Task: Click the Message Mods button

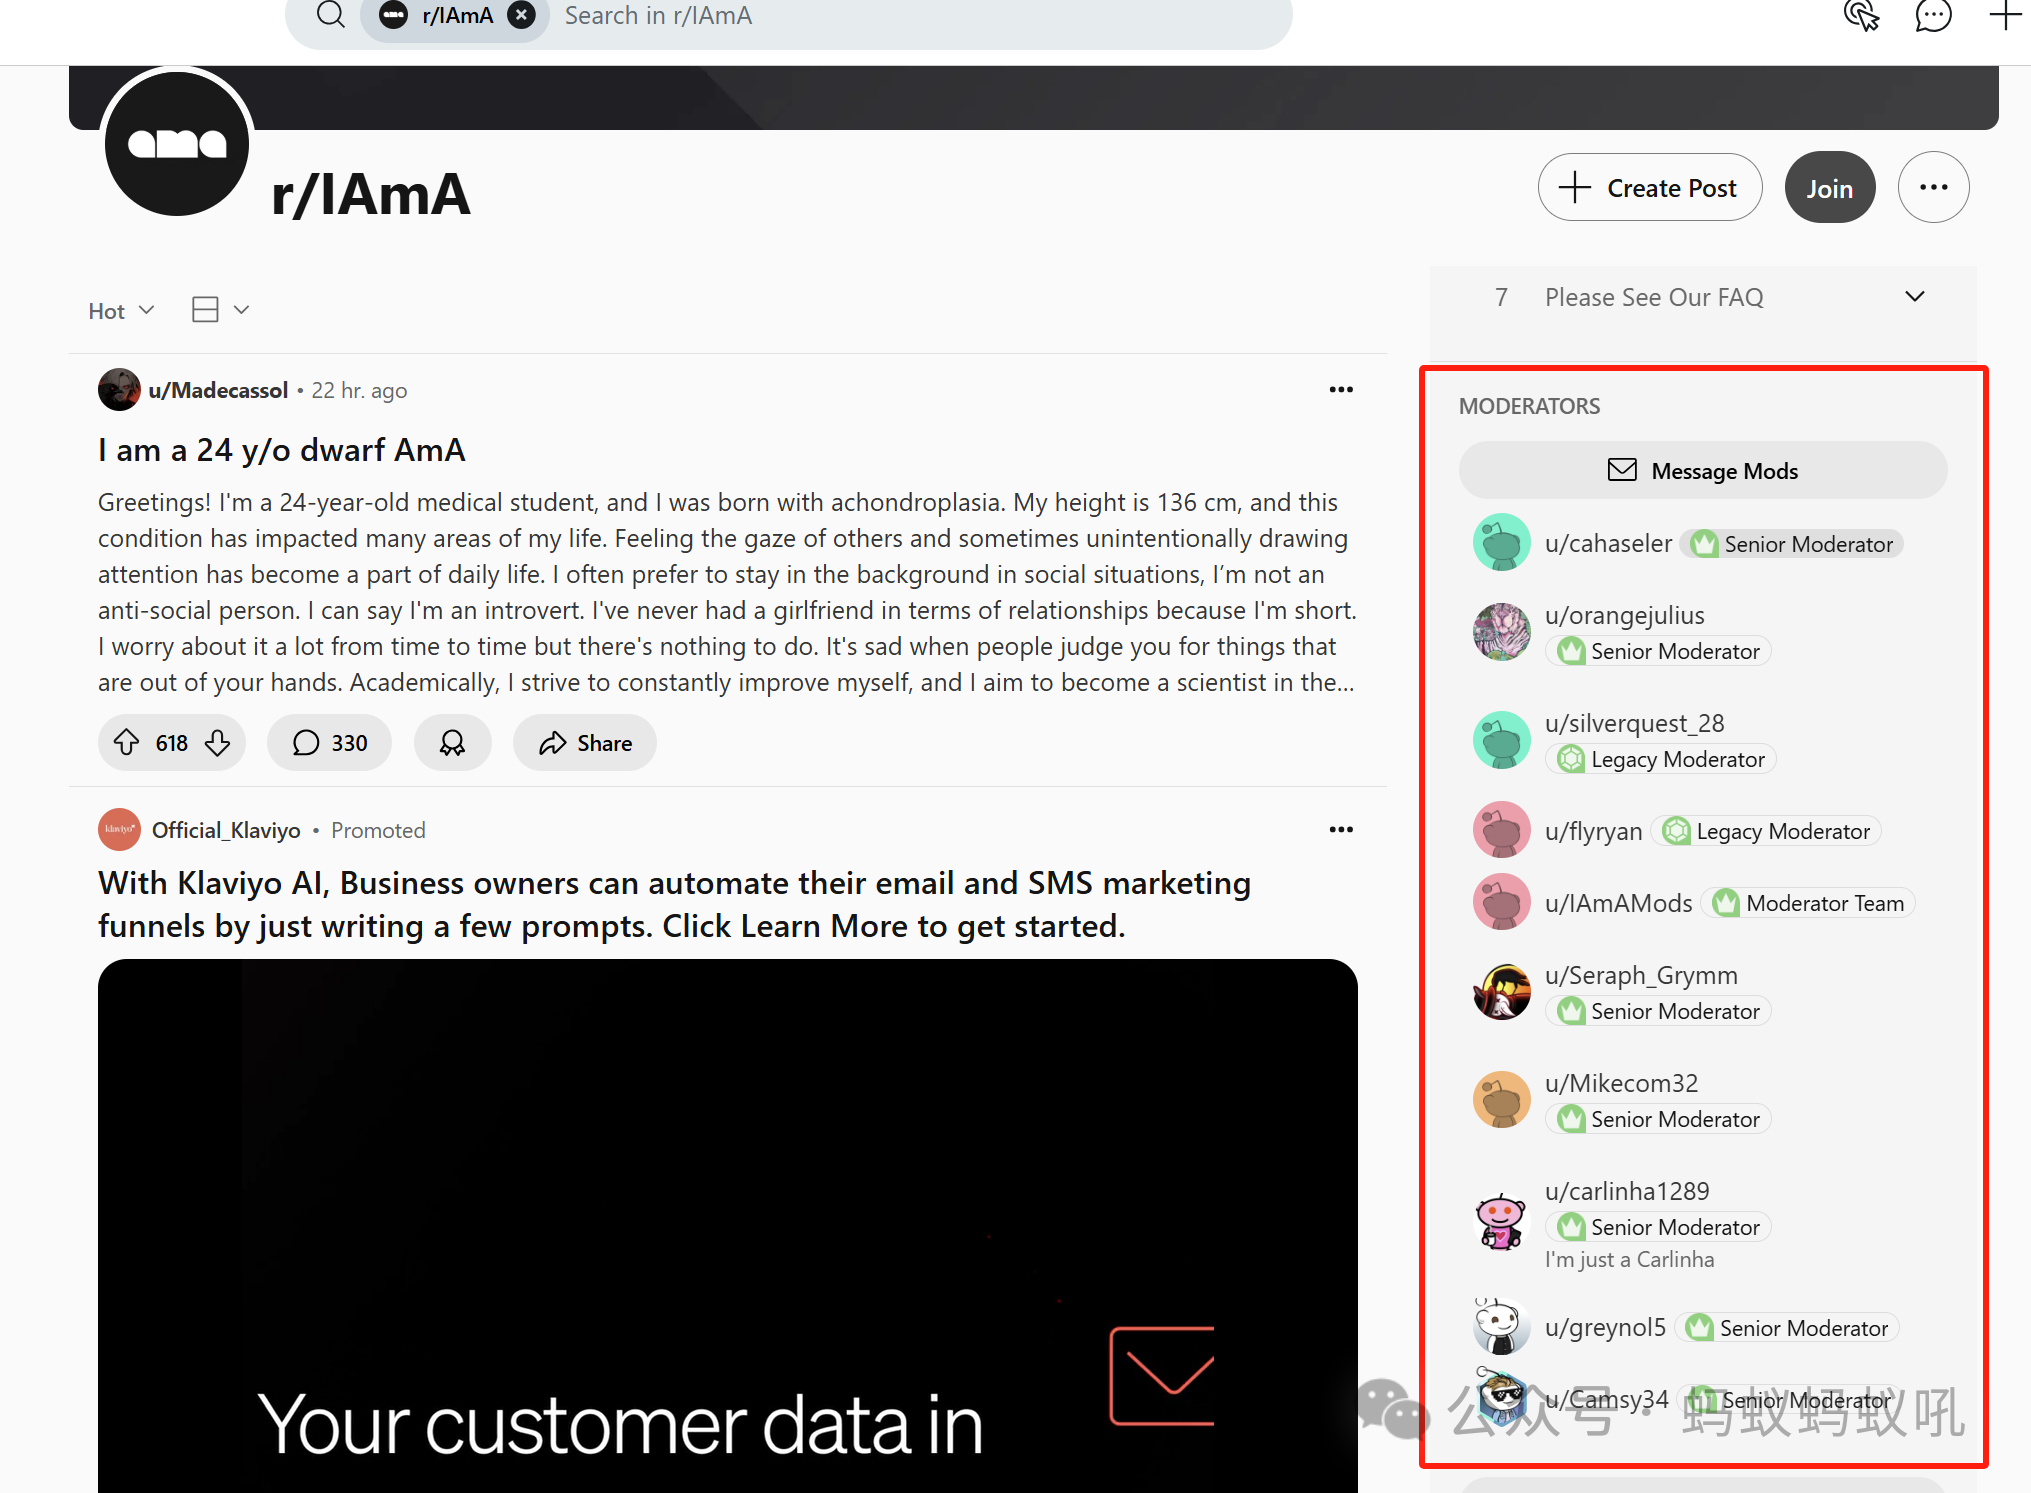Action: point(1702,471)
